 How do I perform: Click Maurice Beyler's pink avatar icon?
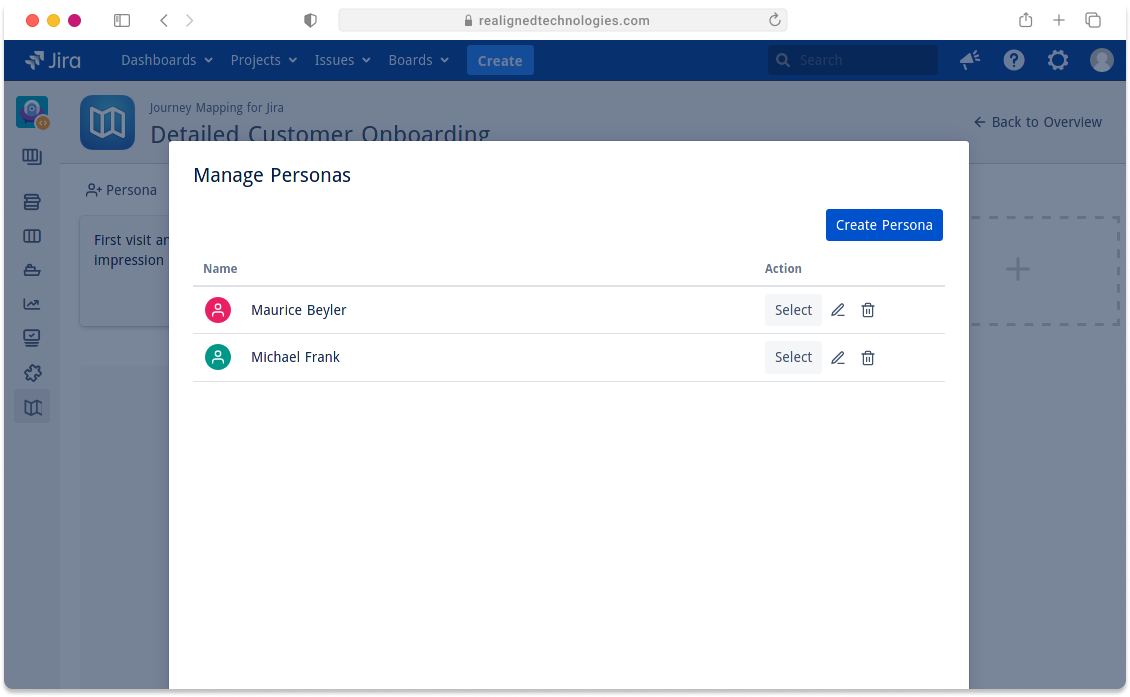click(218, 310)
